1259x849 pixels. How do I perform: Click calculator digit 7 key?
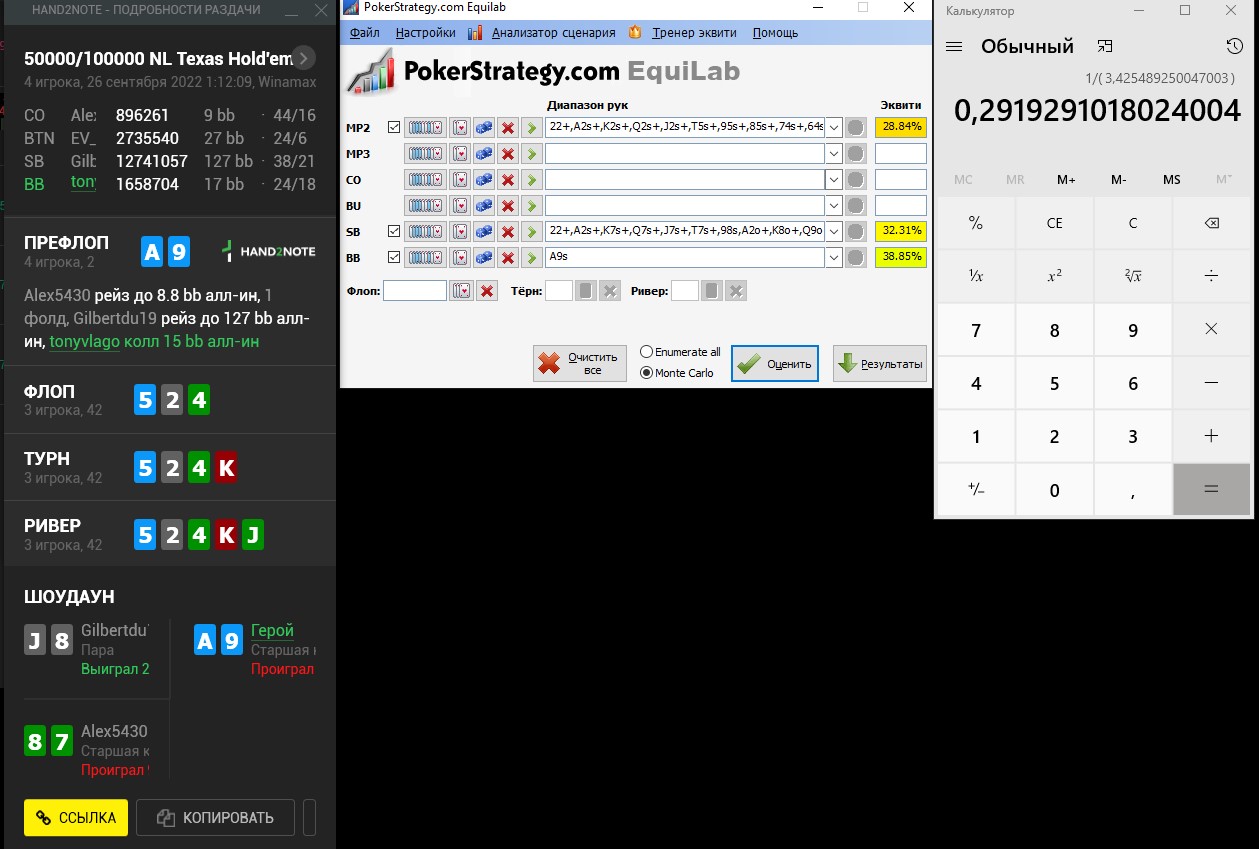click(976, 330)
